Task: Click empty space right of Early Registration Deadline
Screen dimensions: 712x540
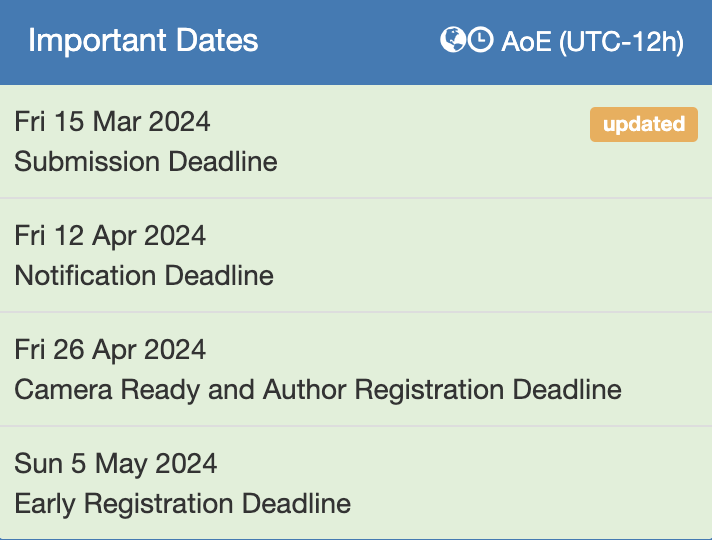Action: pos(530,503)
